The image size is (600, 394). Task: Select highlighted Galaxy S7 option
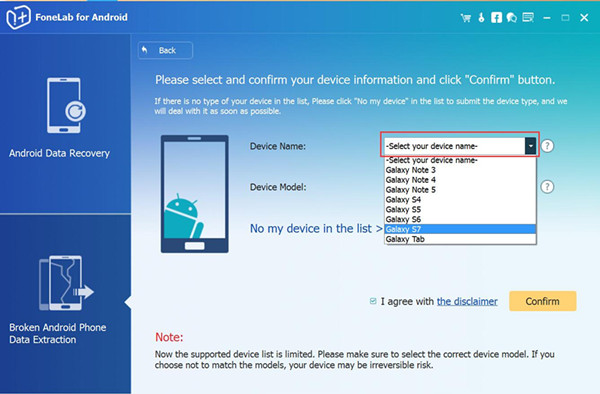click(x=460, y=229)
